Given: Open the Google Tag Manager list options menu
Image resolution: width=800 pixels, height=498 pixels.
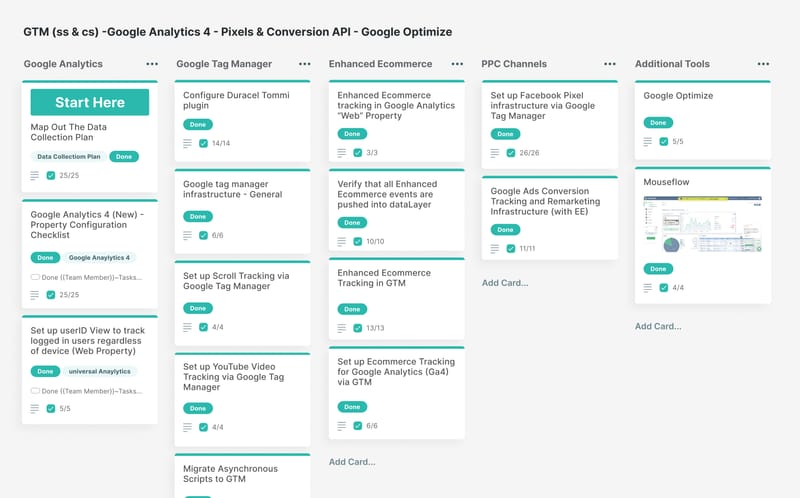Looking at the screenshot, I should [305, 64].
